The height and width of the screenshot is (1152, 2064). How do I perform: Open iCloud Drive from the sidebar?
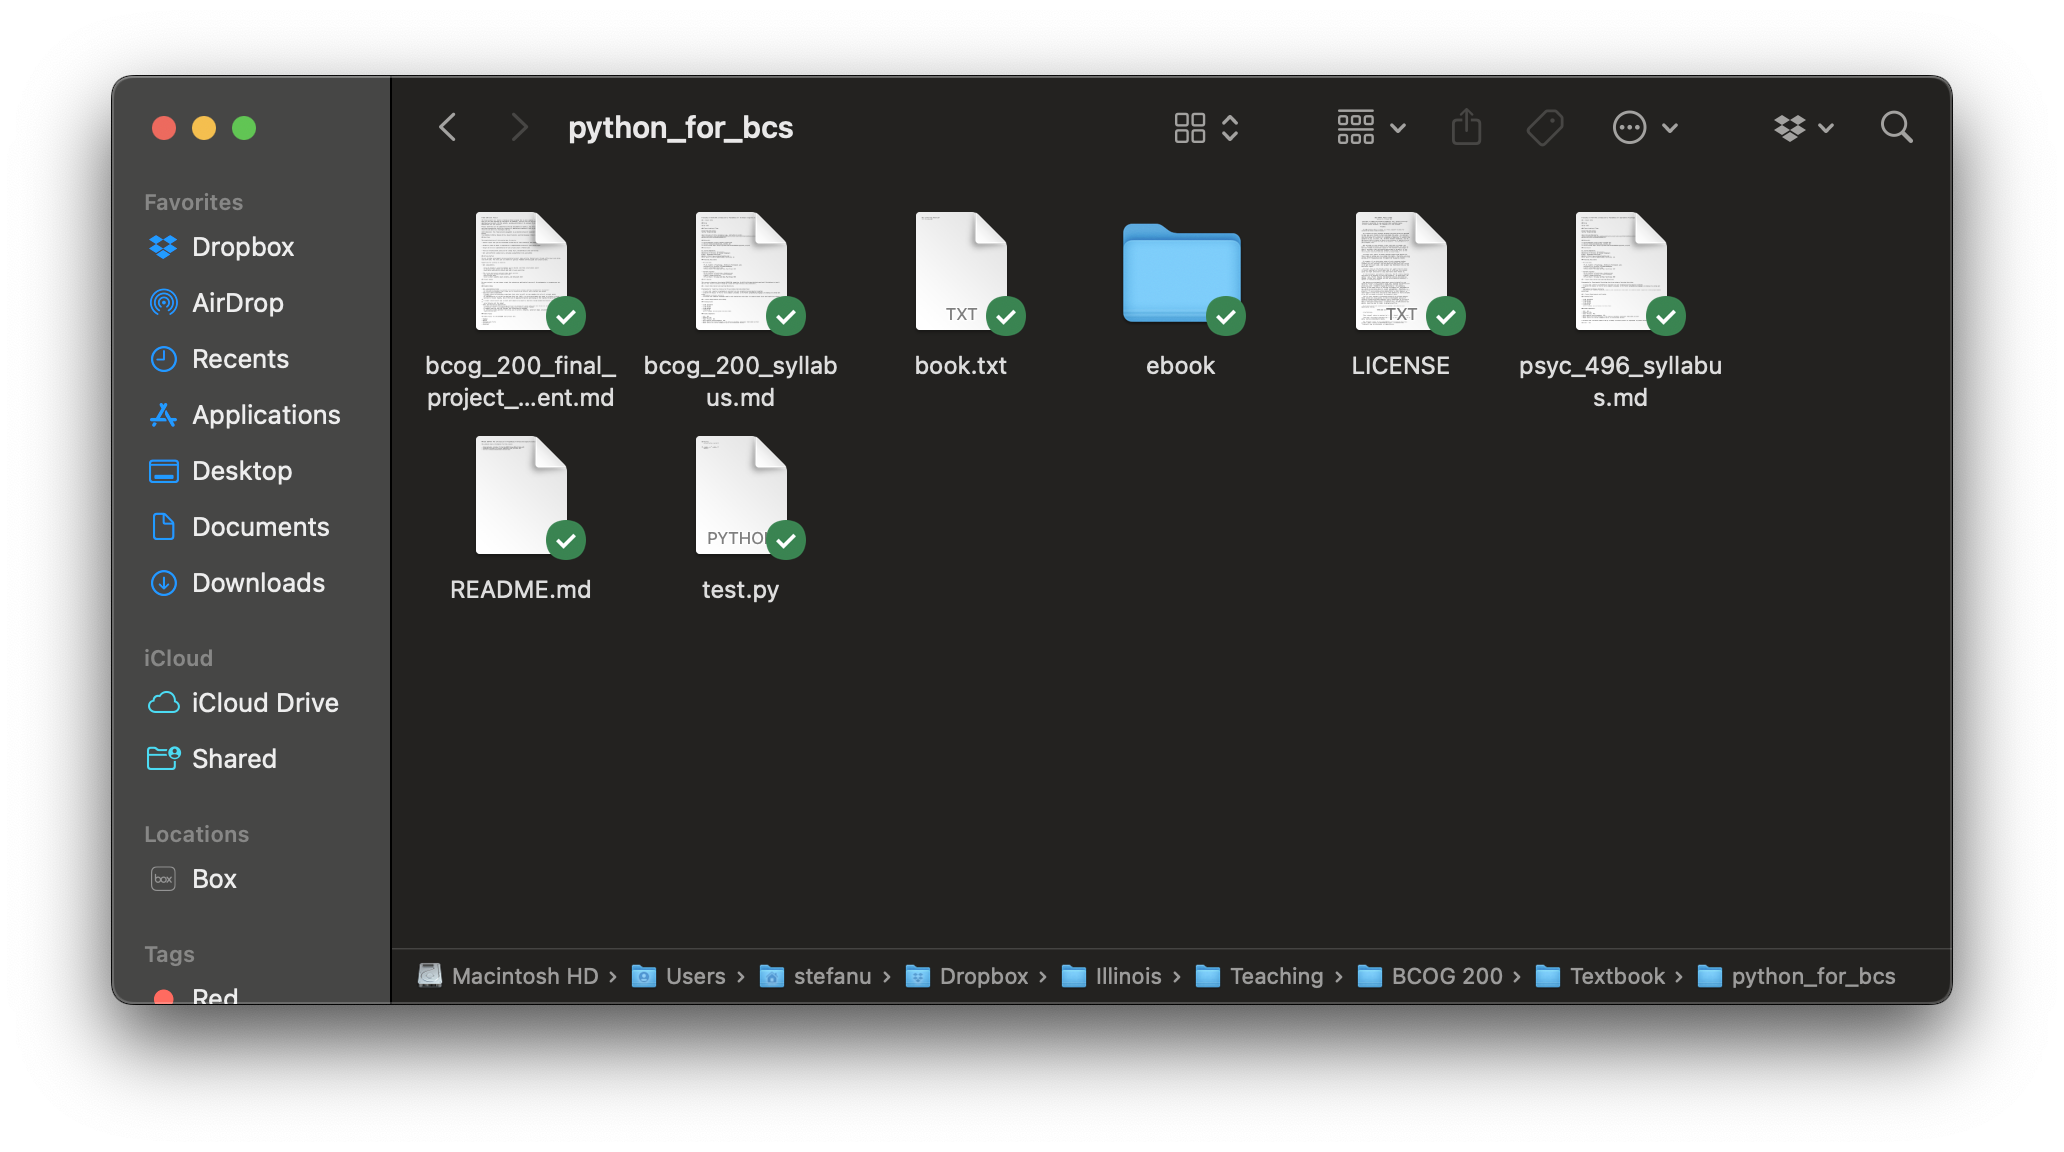pyautogui.click(x=265, y=702)
